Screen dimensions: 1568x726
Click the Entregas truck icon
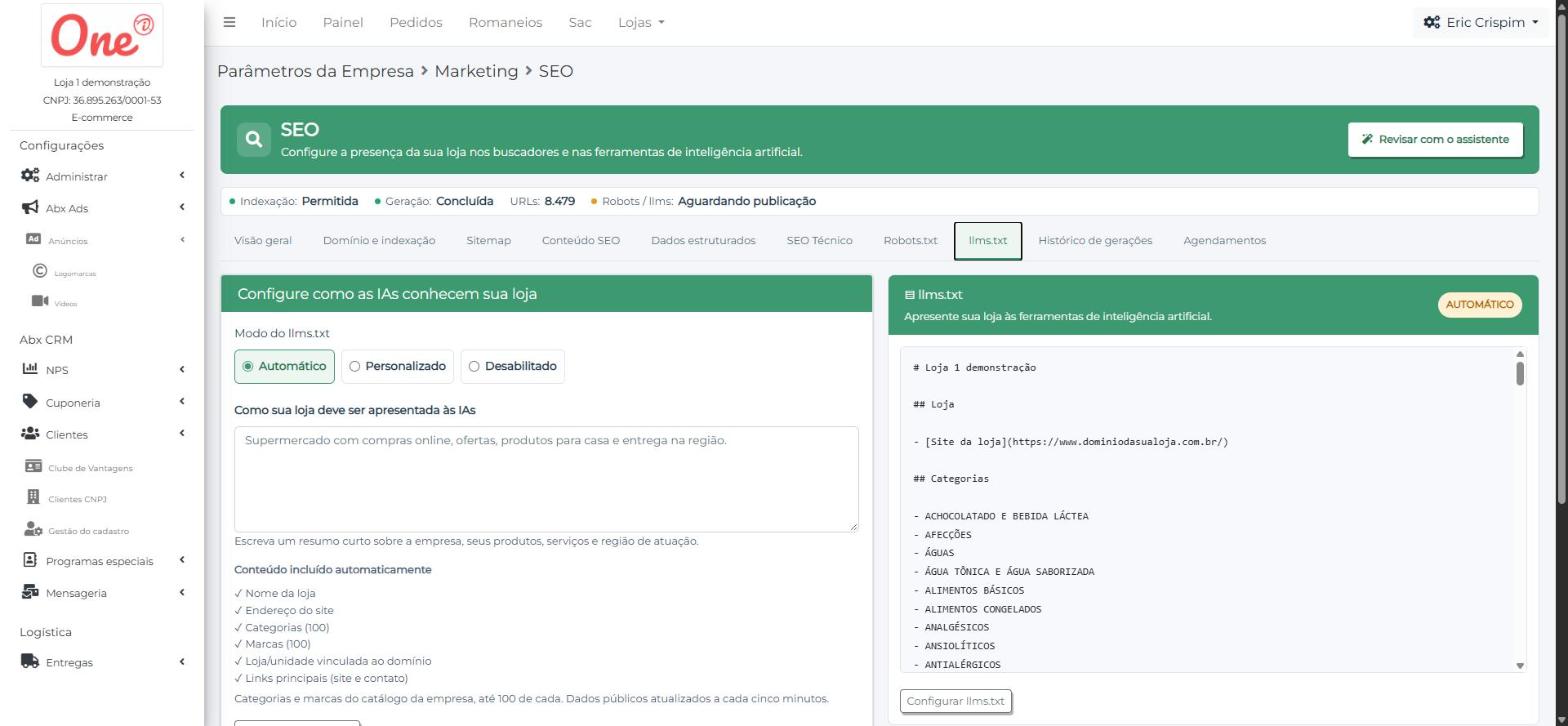[x=30, y=662]
